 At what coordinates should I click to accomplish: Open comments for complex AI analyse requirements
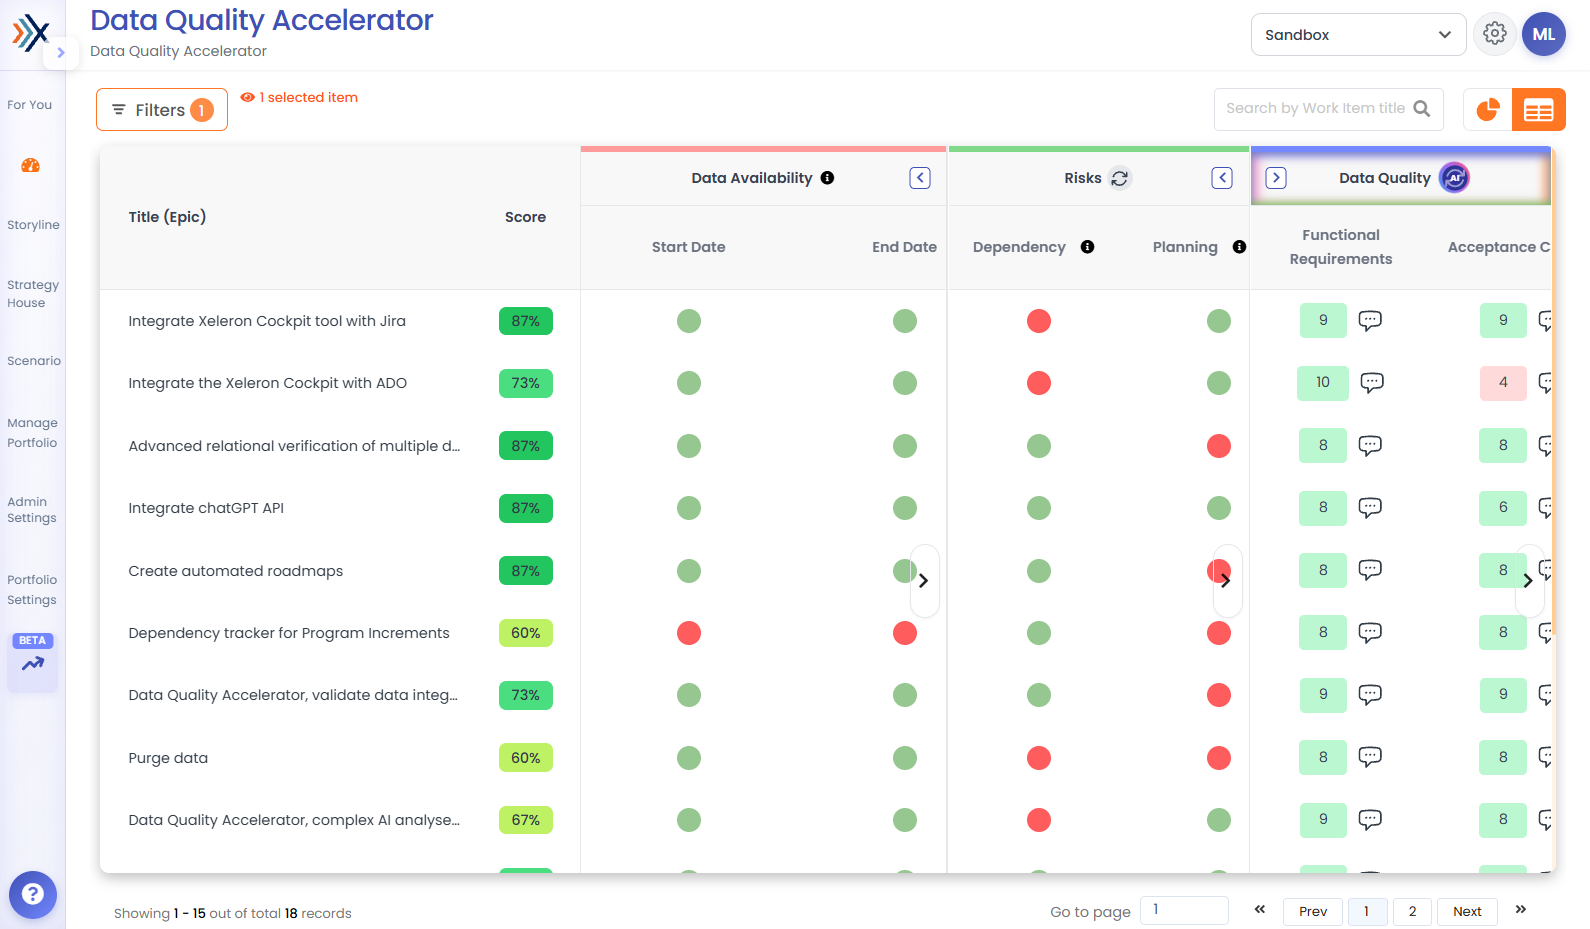tap(1370, 819)
